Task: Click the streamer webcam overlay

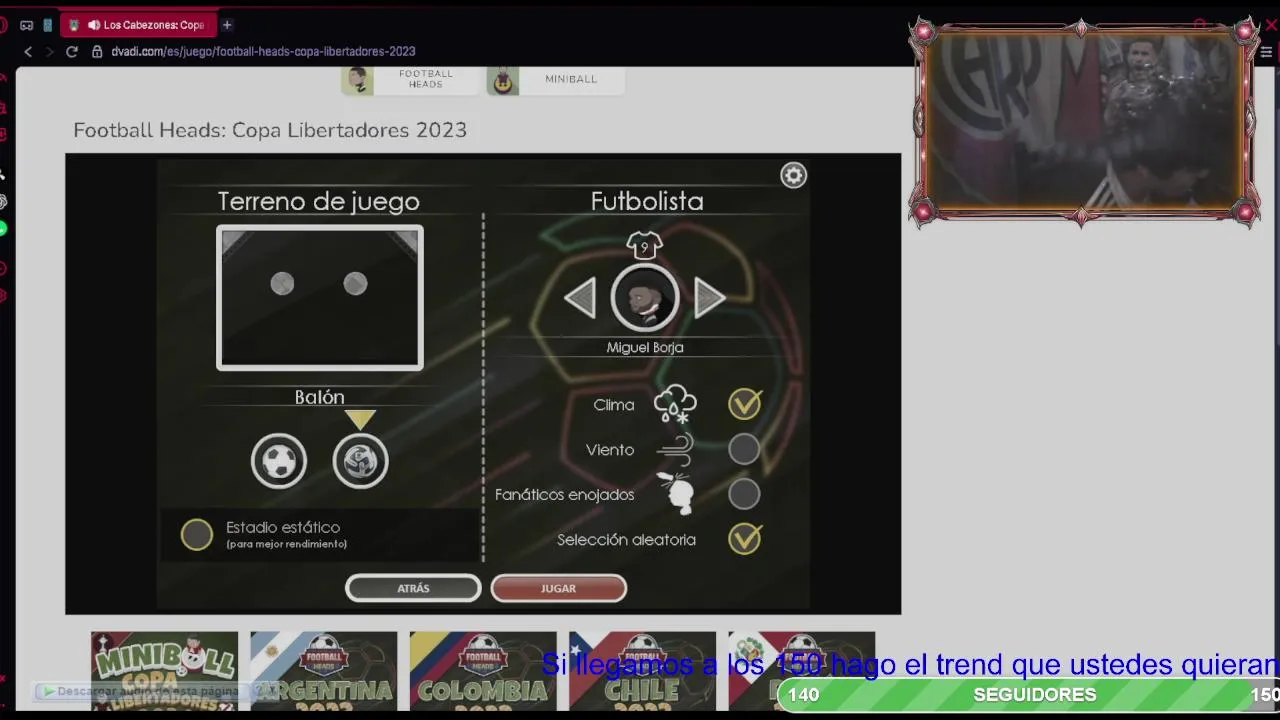Action: coord(1083,122)
